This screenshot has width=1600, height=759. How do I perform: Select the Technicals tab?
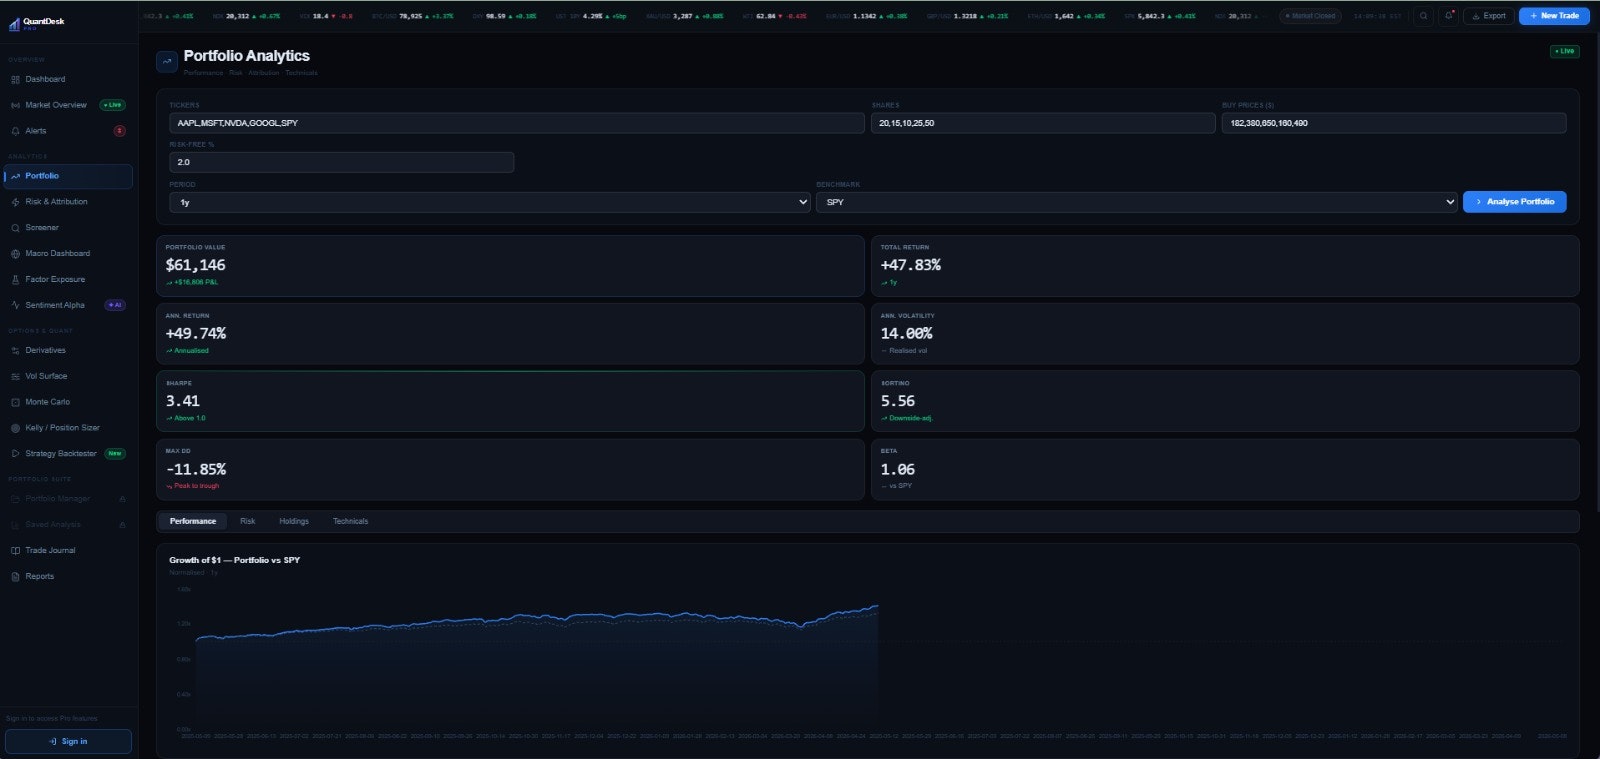coord(350,521)
